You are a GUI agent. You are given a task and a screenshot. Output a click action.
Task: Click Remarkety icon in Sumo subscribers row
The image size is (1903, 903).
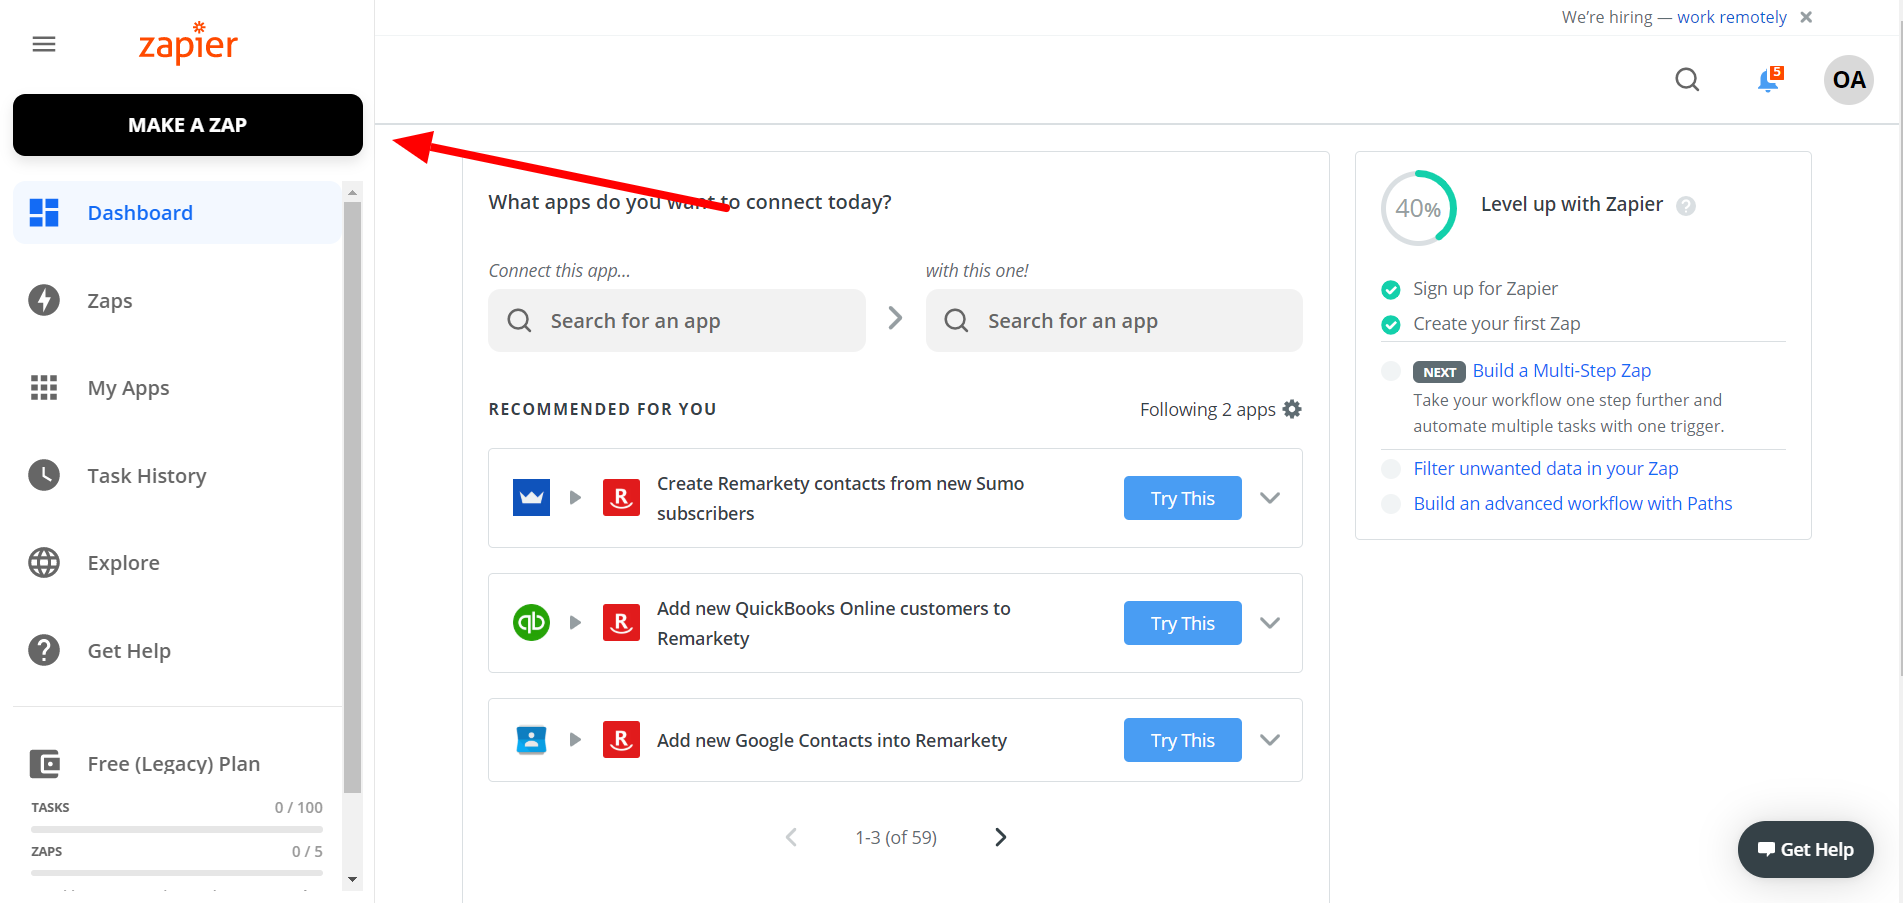pos(621,498)
